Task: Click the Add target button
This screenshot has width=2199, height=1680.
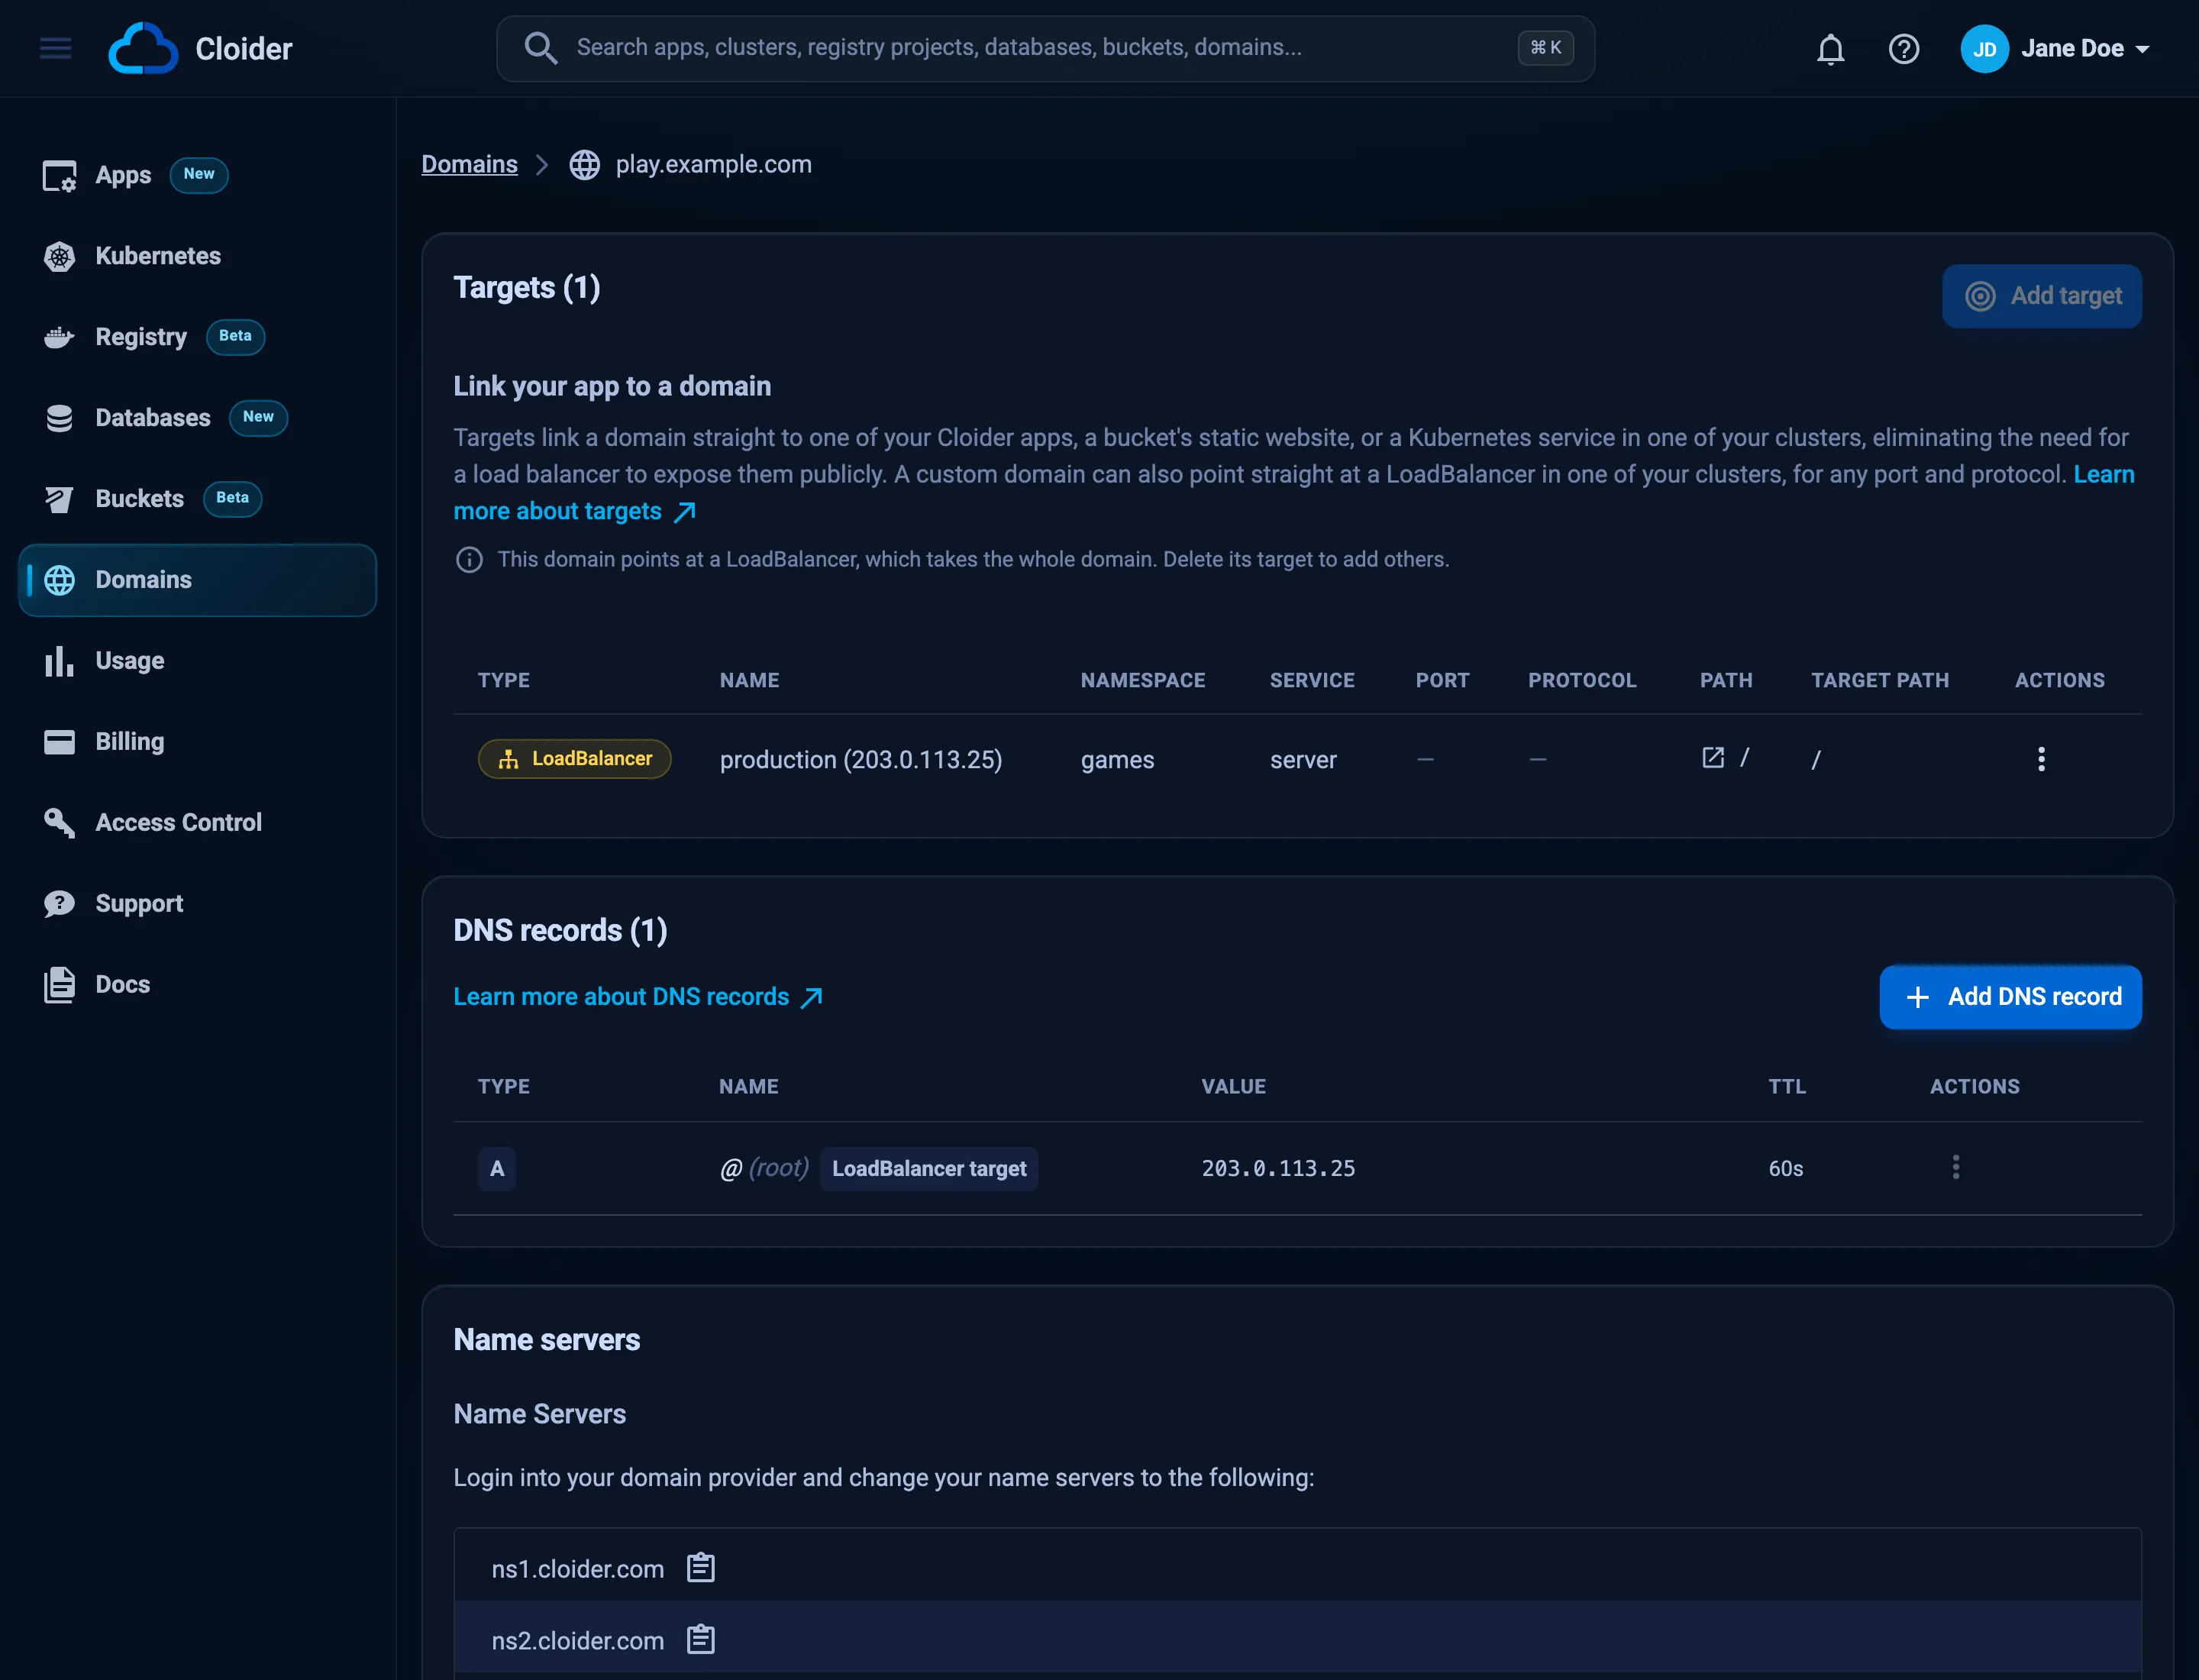Action: coord(2041,296)
